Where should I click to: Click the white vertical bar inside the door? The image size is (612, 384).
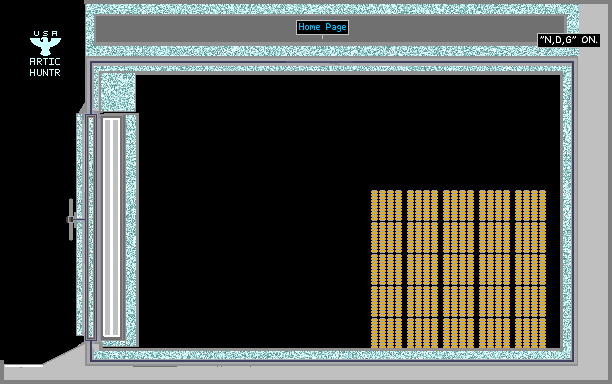[112, 228]
